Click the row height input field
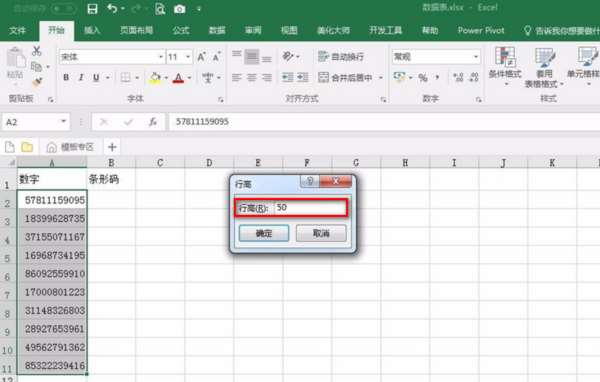 click(x=310, y=208)
